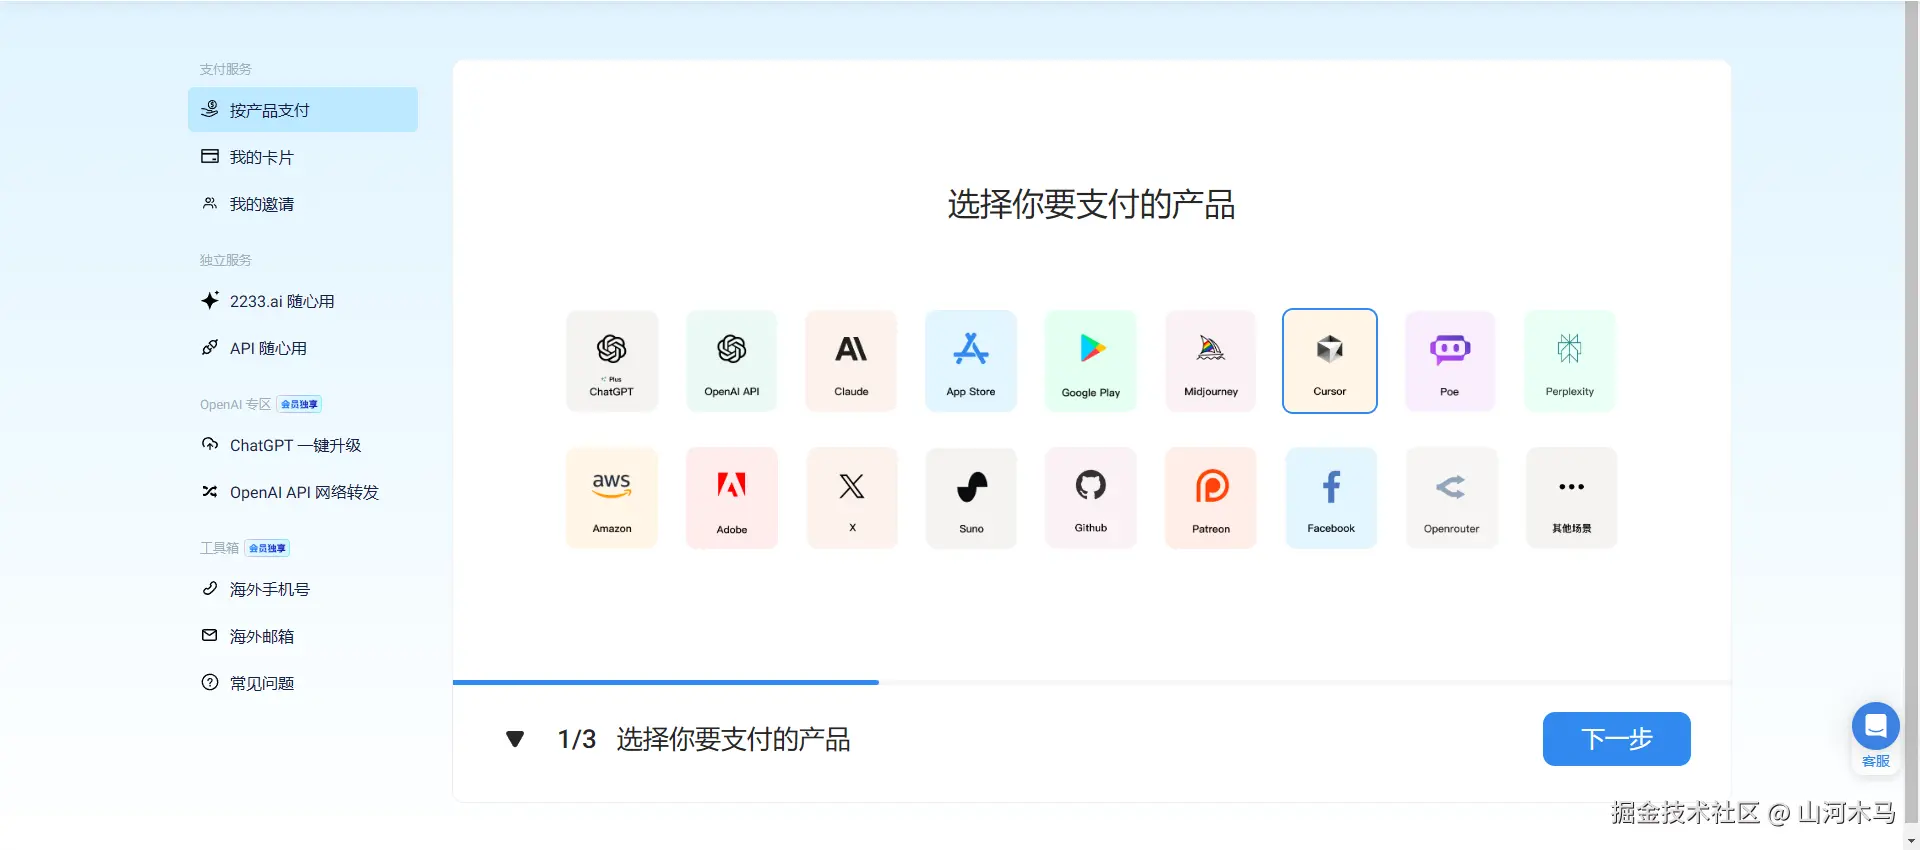Screen dimensions: 1920x850
Task: Choose the Openrouter product card
Action: pyautogui.click(x=1451, y=498)
